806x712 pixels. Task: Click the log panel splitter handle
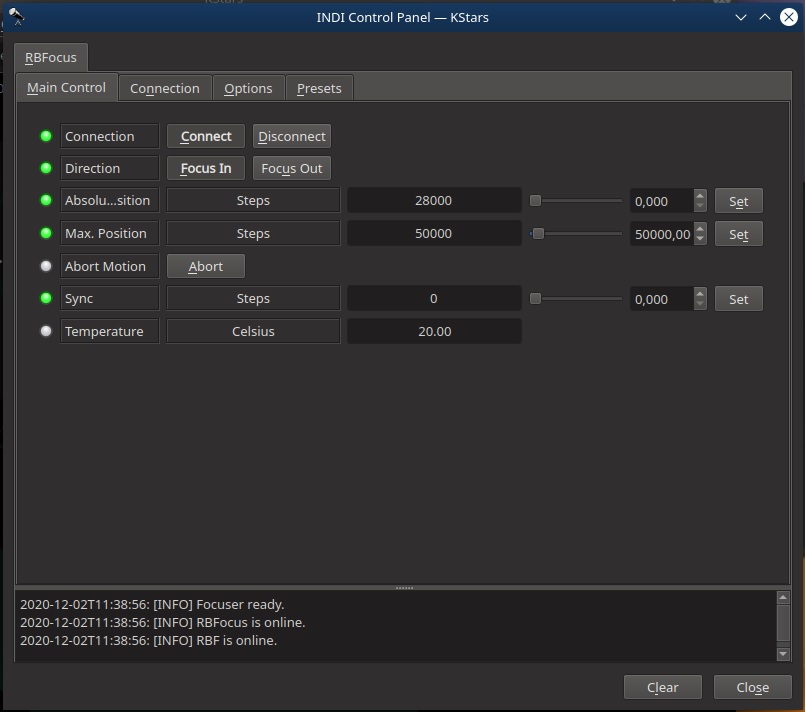pos(404,588)
